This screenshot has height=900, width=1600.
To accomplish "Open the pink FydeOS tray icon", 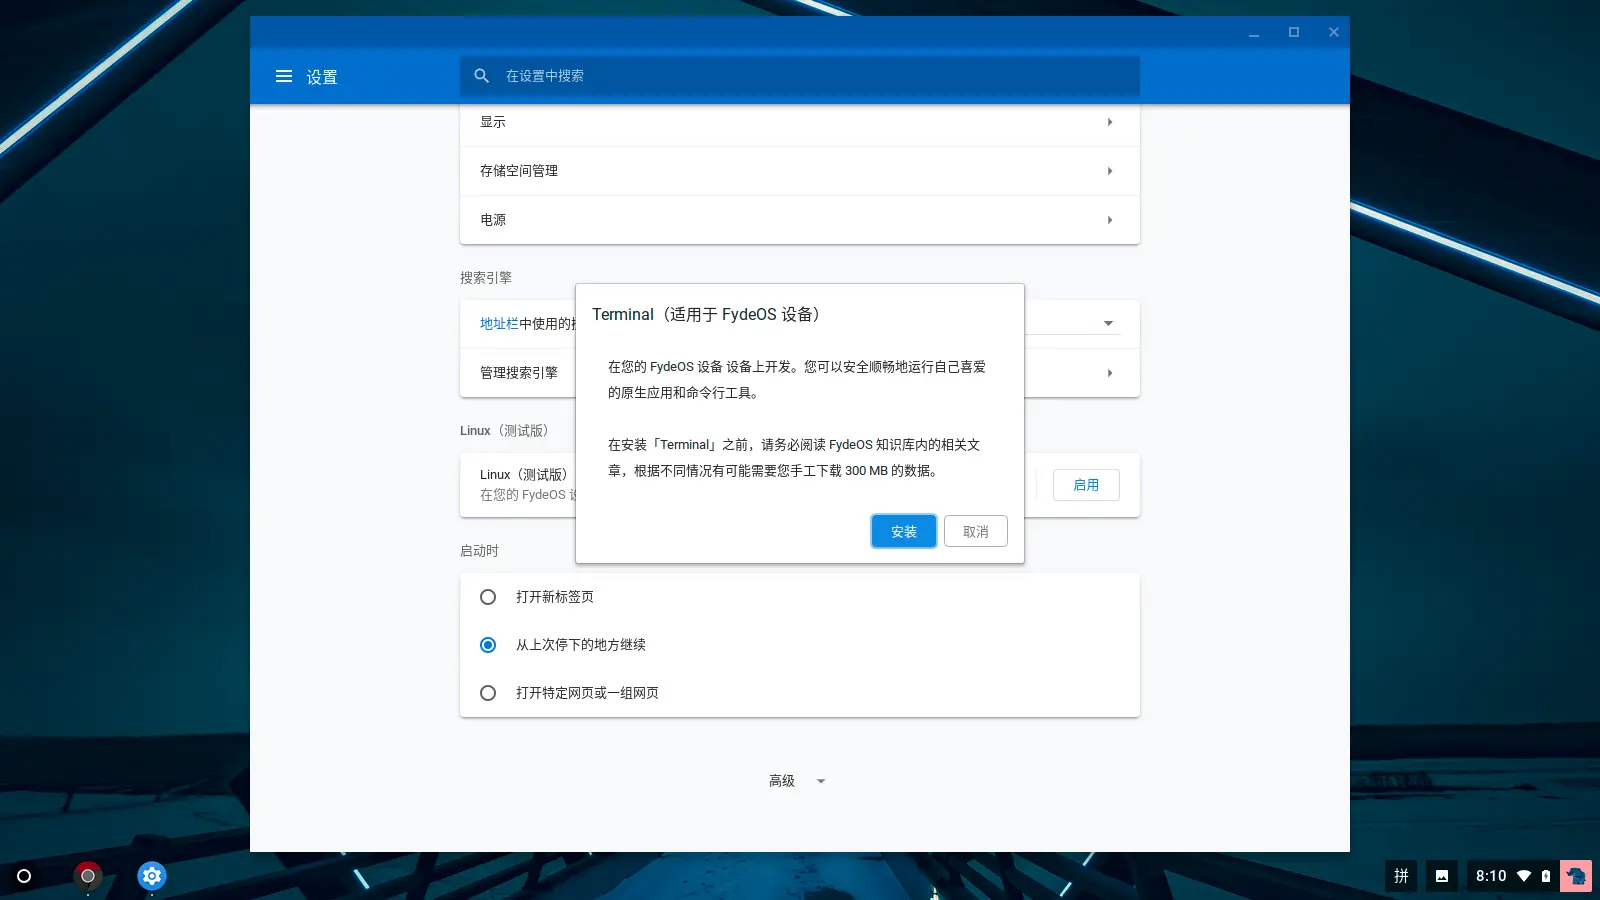I will [1576, 875].
